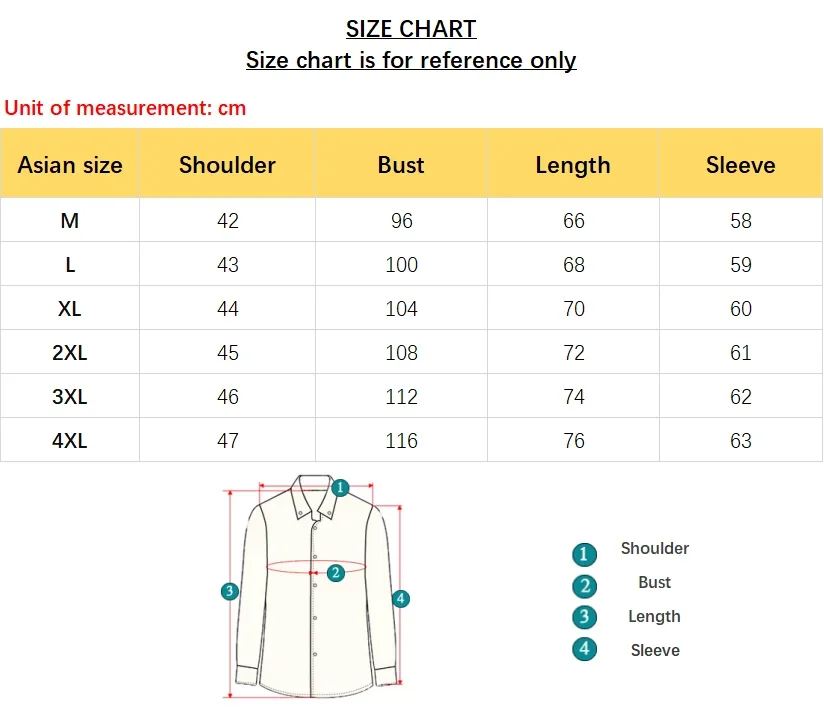Select the Sleeve column header
The height and width of the screenshot is (711, 824).
(x=740, y=165)
